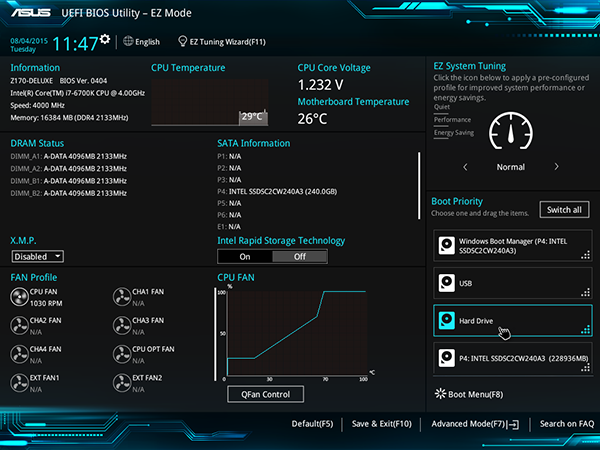Select the EXT FAN1 icon
The image size is (600, 450).
point(19,383)
